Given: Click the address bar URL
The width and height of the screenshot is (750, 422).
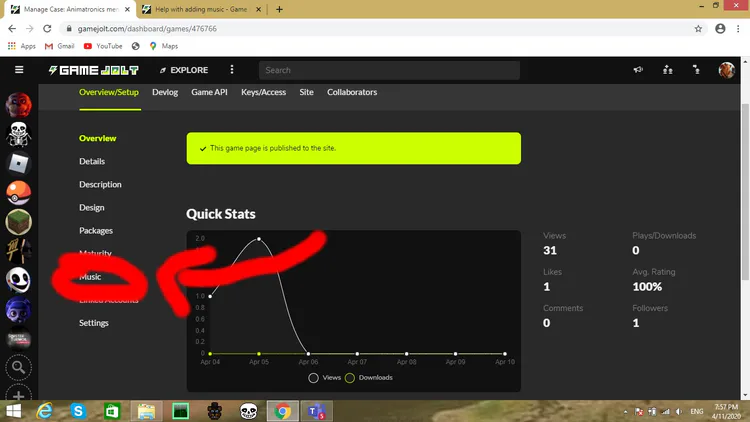Looking at the screenshot, I should coord(147,29).
